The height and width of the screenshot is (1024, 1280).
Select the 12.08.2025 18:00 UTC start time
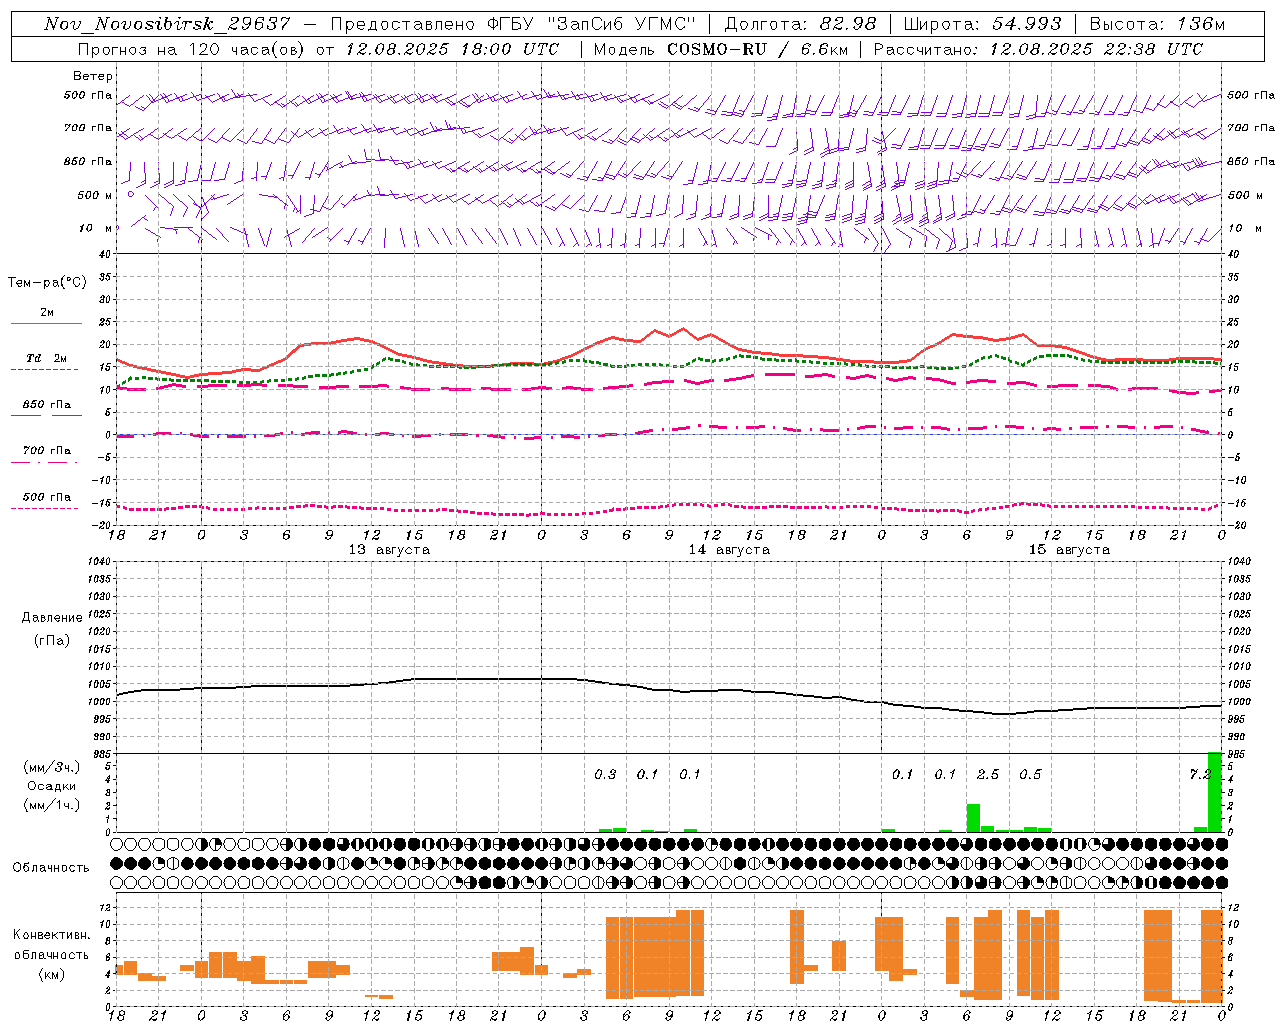coord(452,49)
